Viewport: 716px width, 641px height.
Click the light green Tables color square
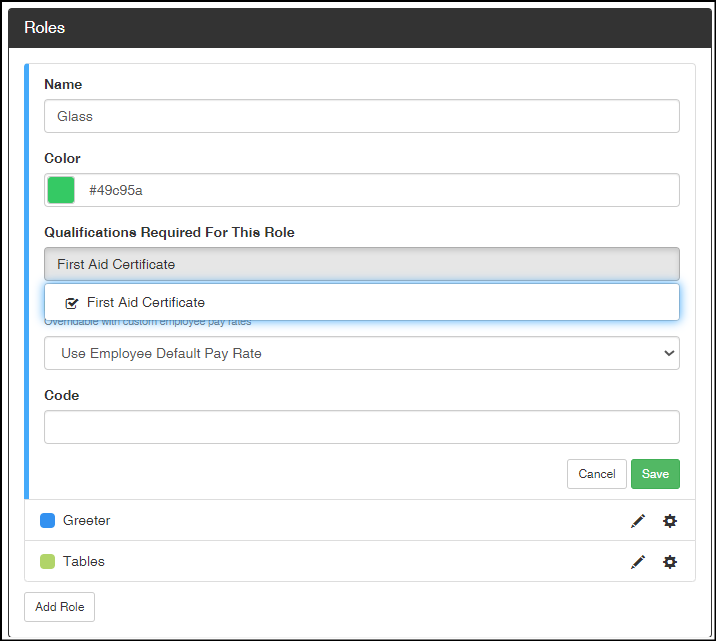click(47, 562)
